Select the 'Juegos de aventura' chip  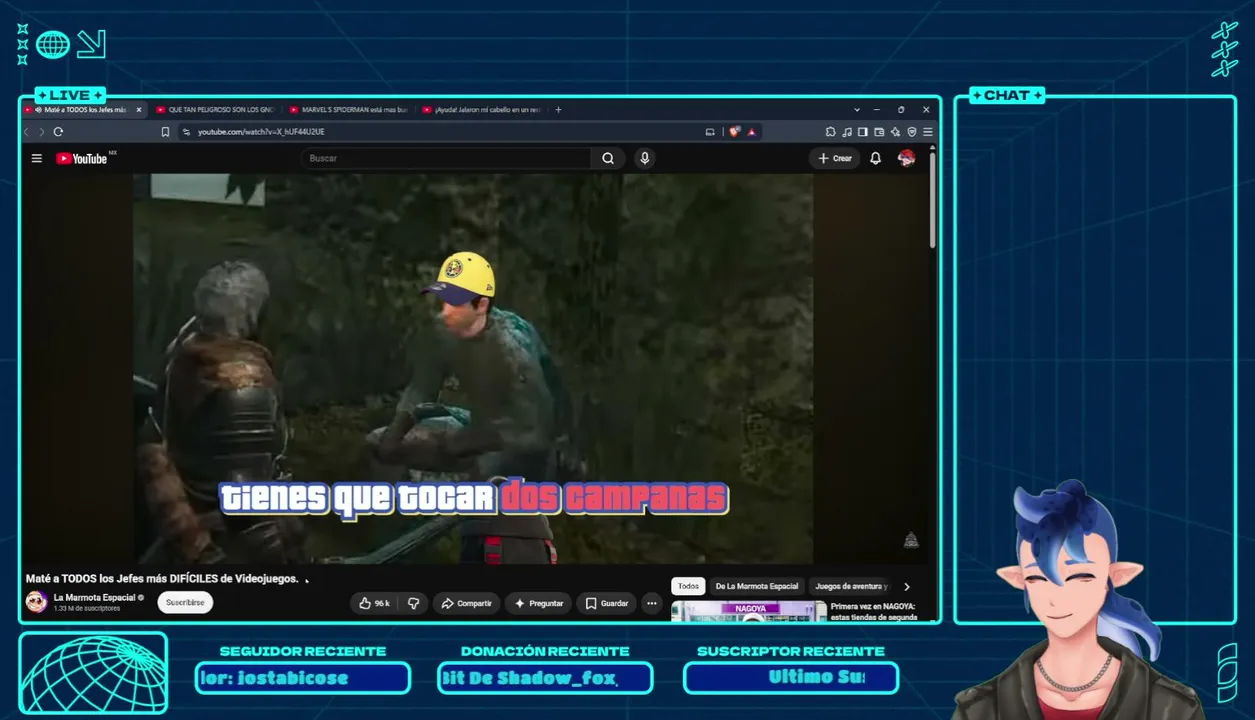[x=851, y=587]
